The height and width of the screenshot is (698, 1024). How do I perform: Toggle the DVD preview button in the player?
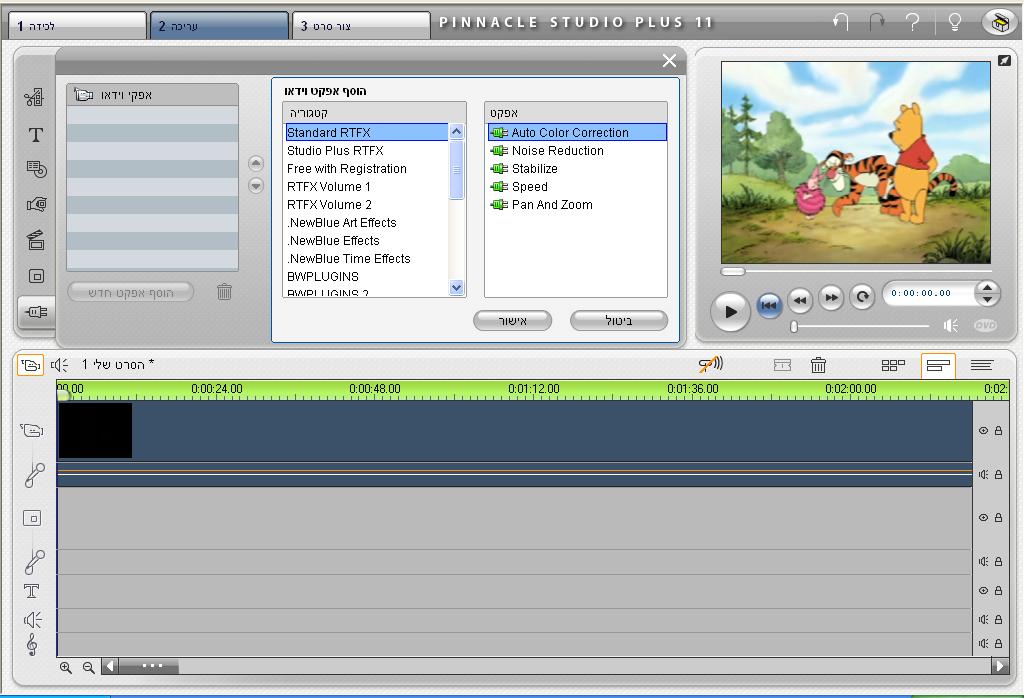(985, 325)
